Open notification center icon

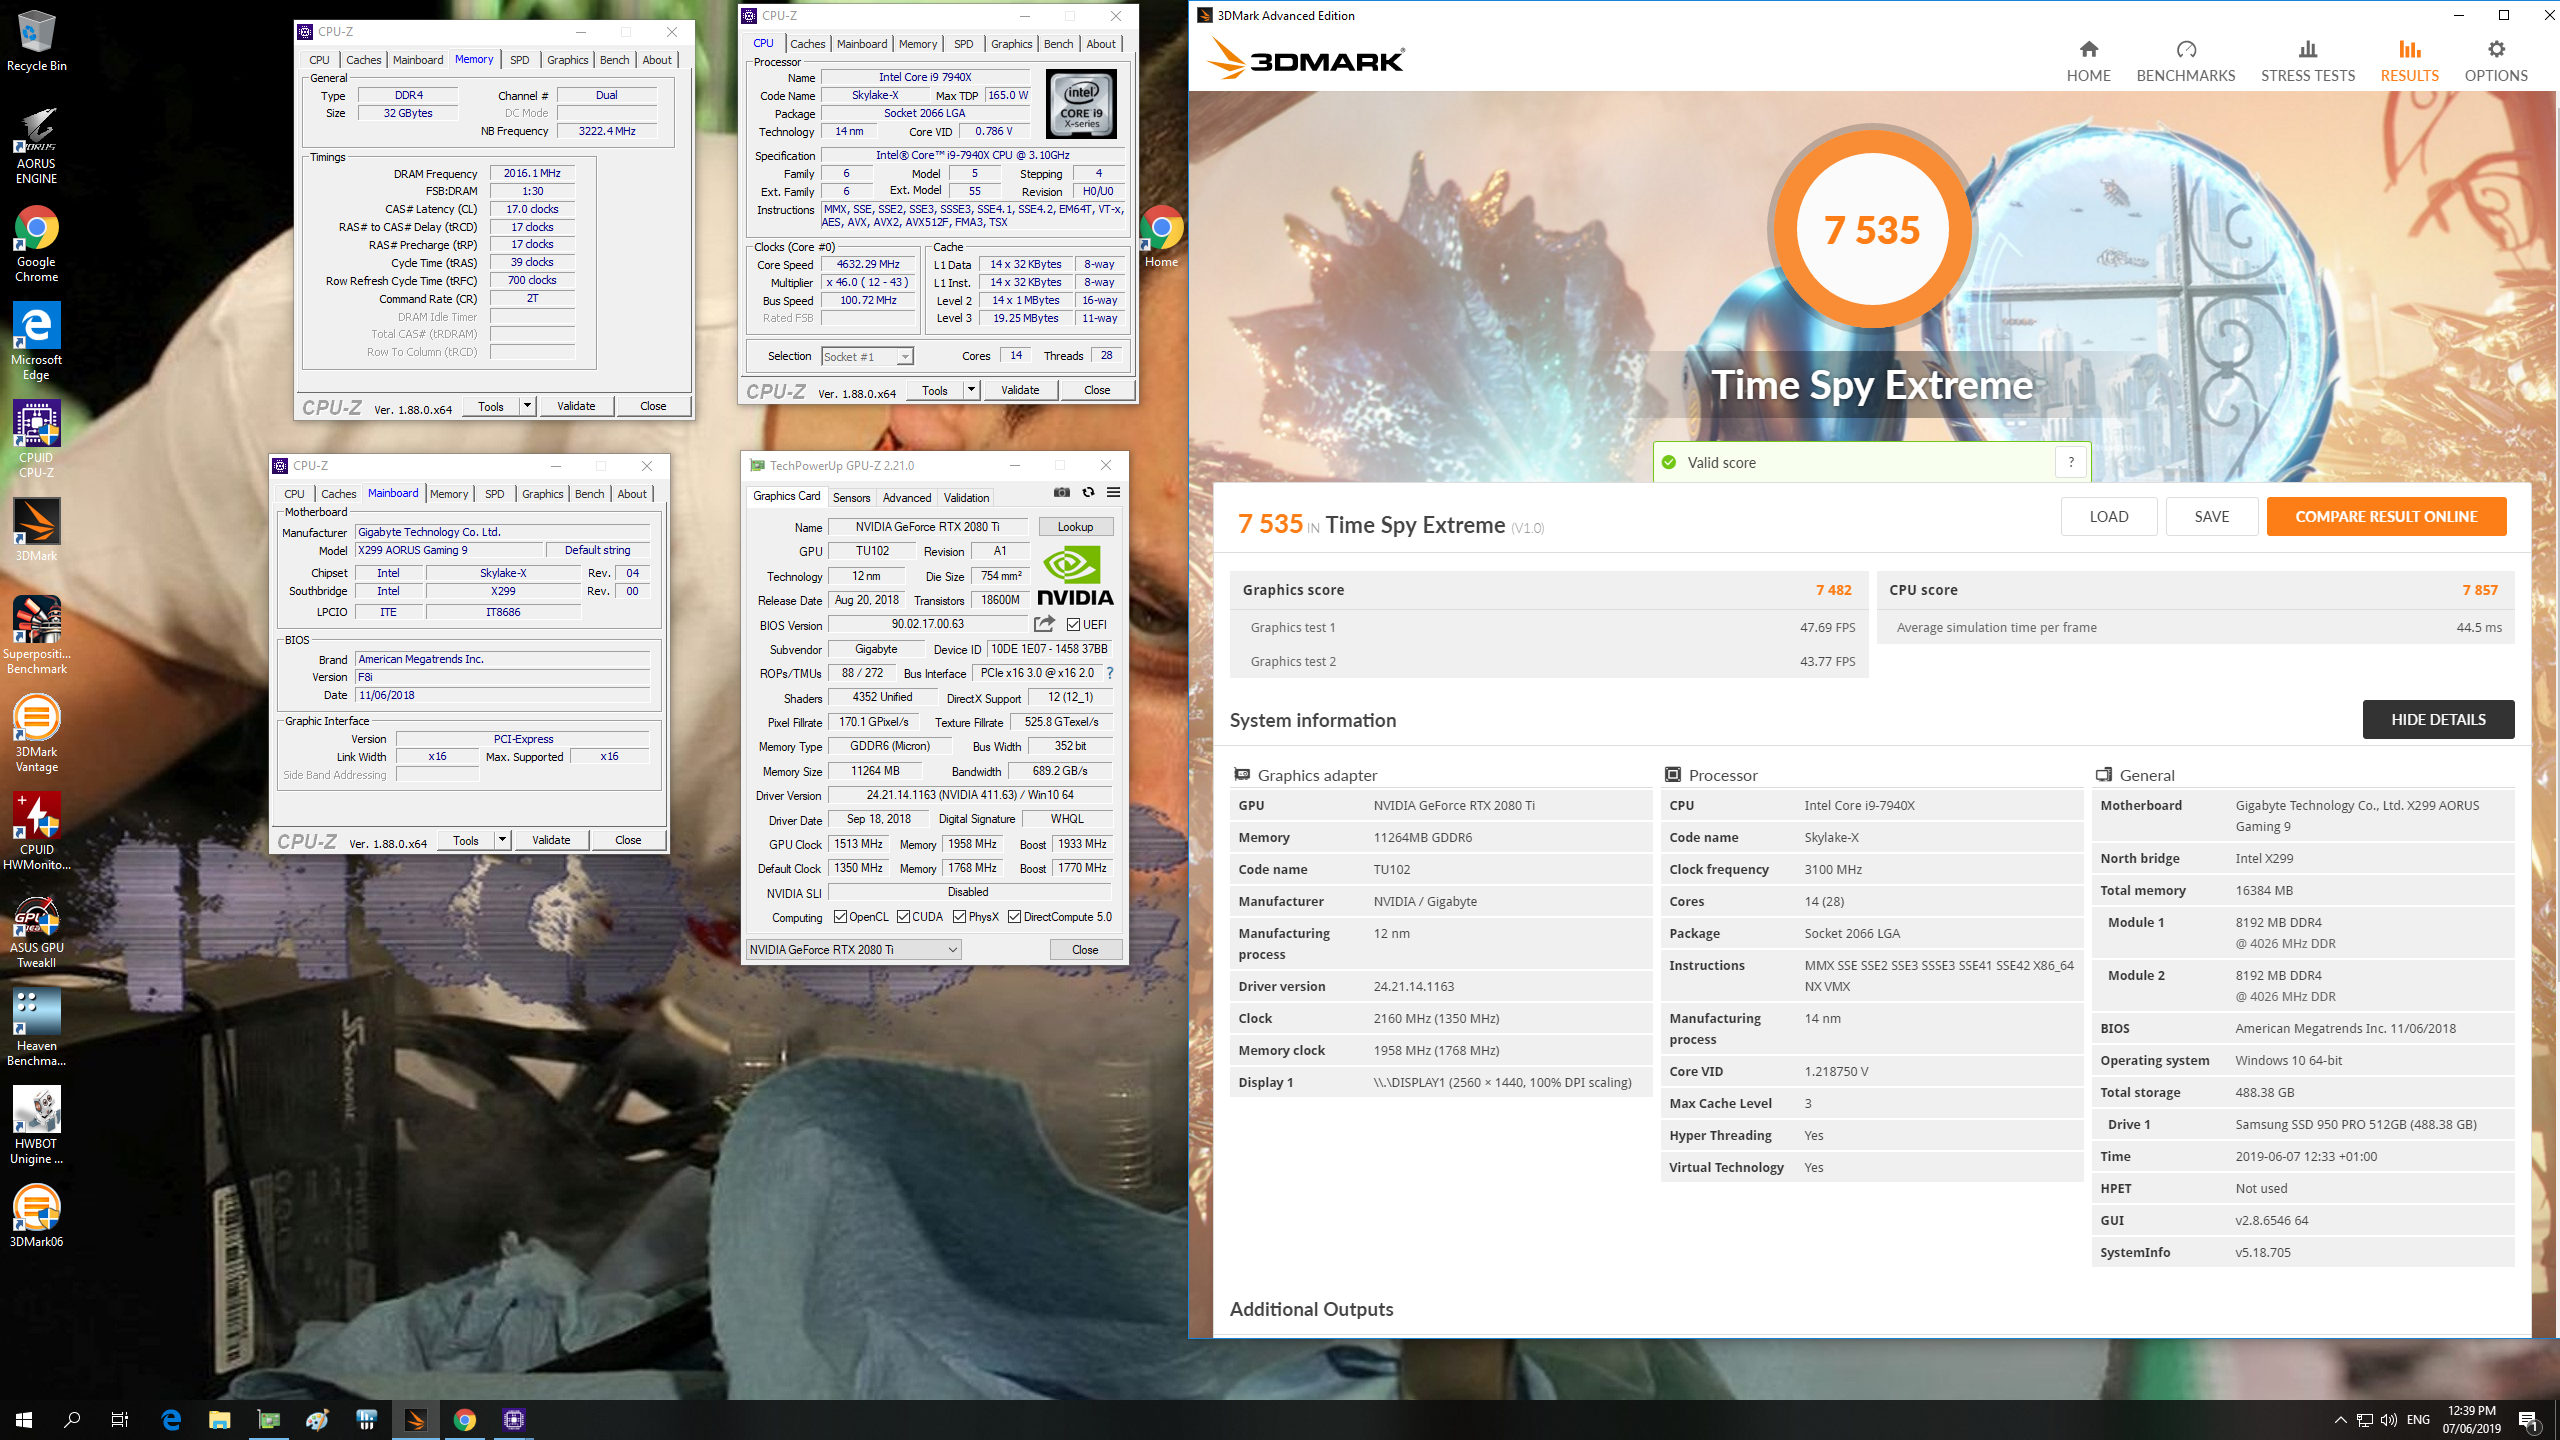(x=2529, y=1420)
